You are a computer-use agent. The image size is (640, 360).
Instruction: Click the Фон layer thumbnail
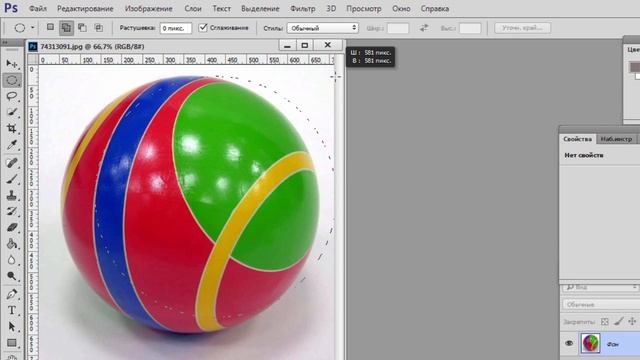[x=591, y=343]
